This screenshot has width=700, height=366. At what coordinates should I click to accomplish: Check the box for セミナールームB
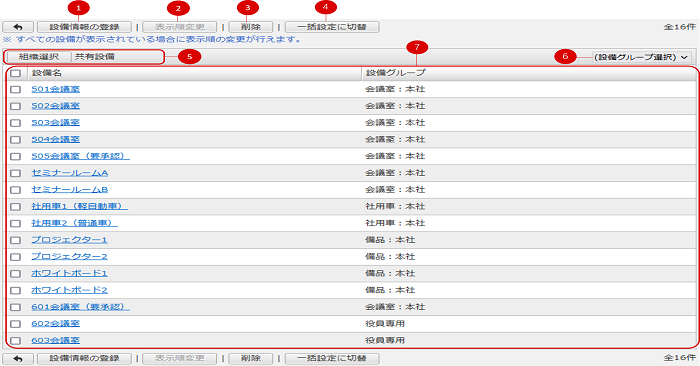coord(16,190)
